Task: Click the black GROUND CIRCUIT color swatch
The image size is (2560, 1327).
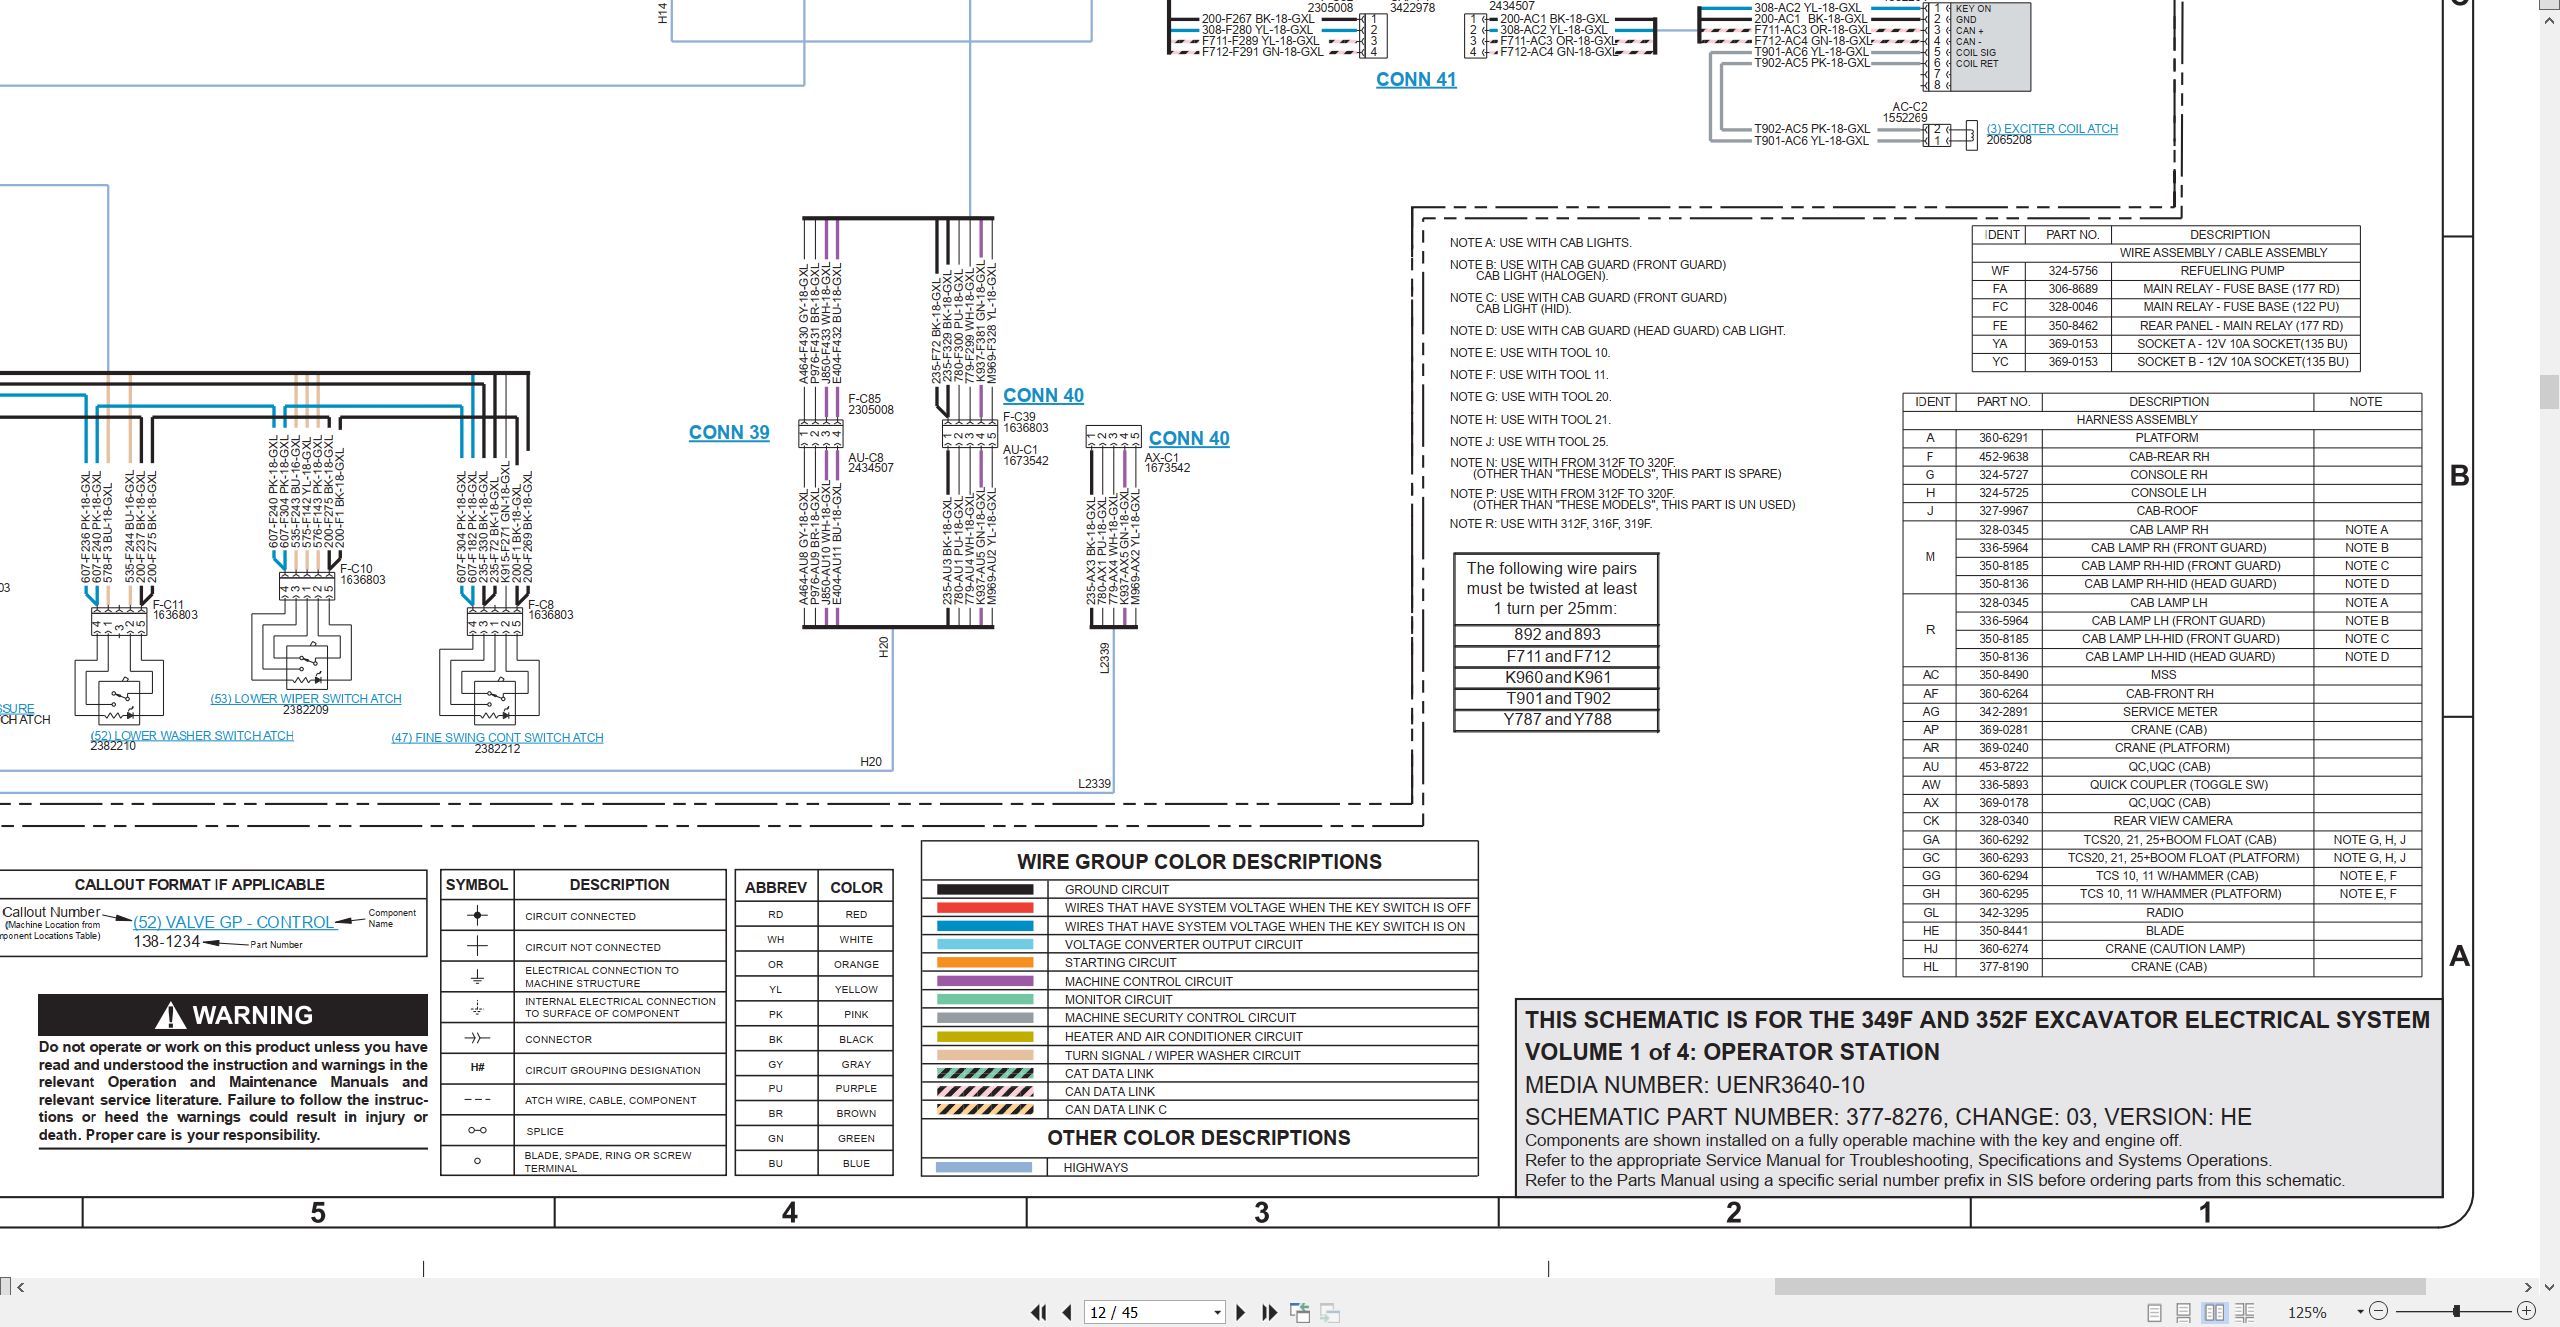Action: (x=985, y=890)
